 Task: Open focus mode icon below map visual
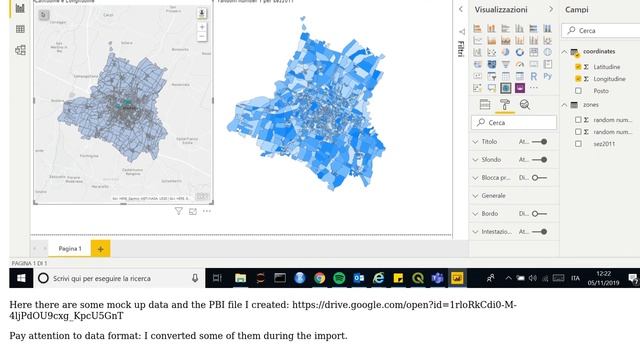coord(193,211)
